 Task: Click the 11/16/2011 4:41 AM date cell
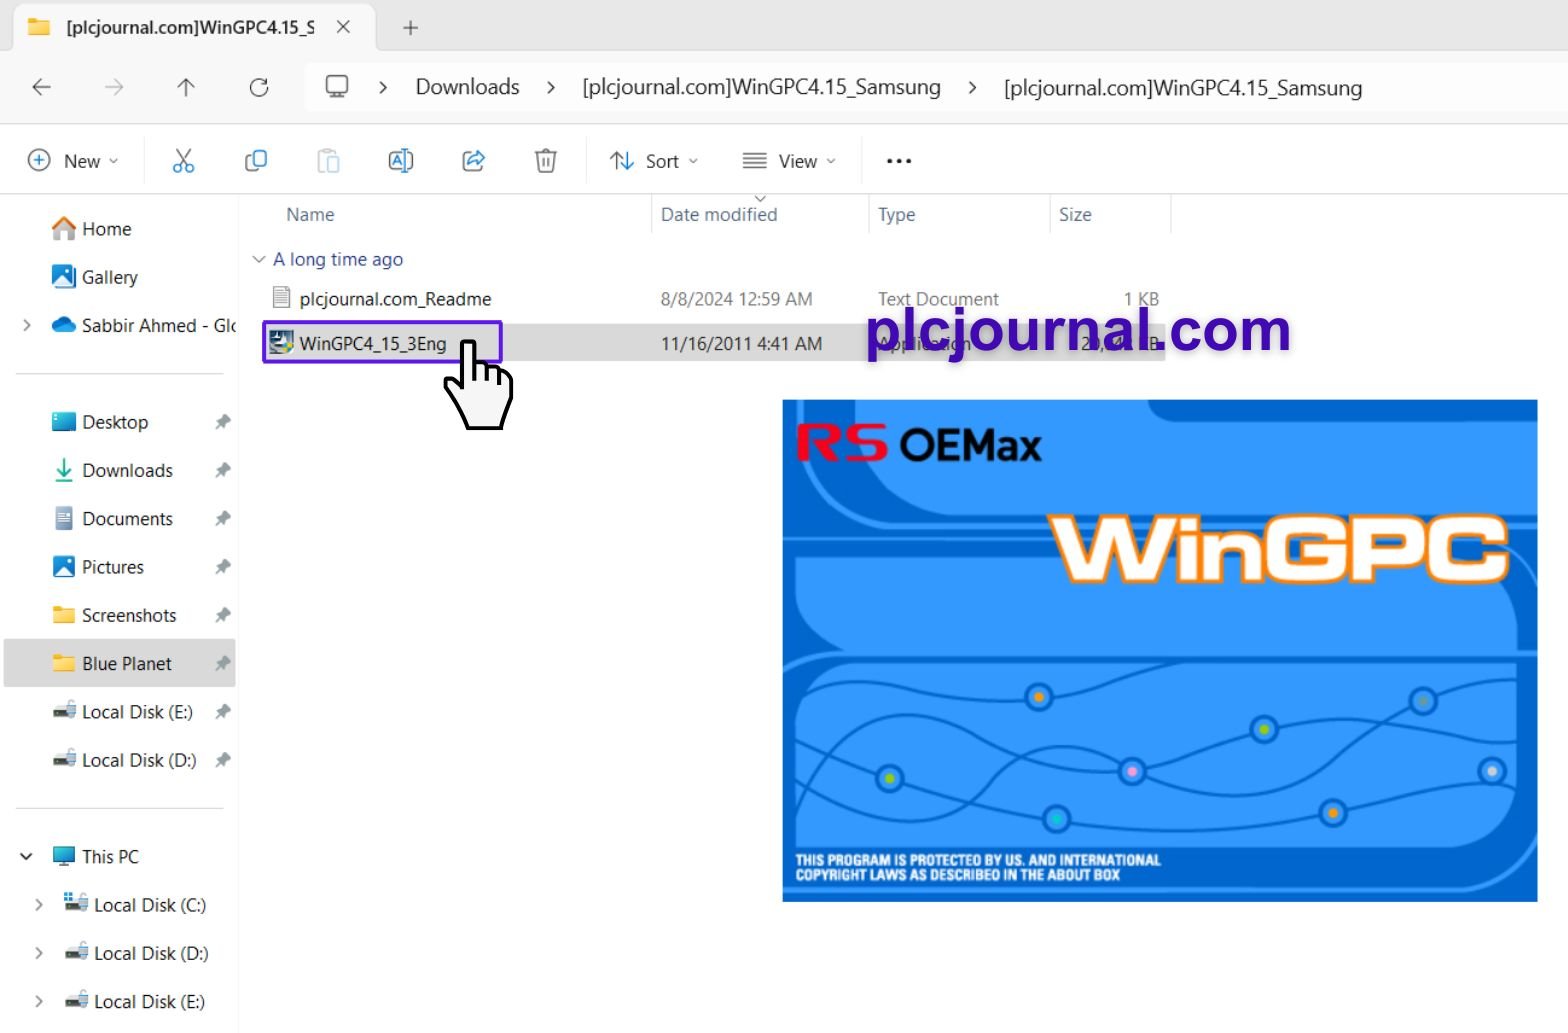point(741,343)
